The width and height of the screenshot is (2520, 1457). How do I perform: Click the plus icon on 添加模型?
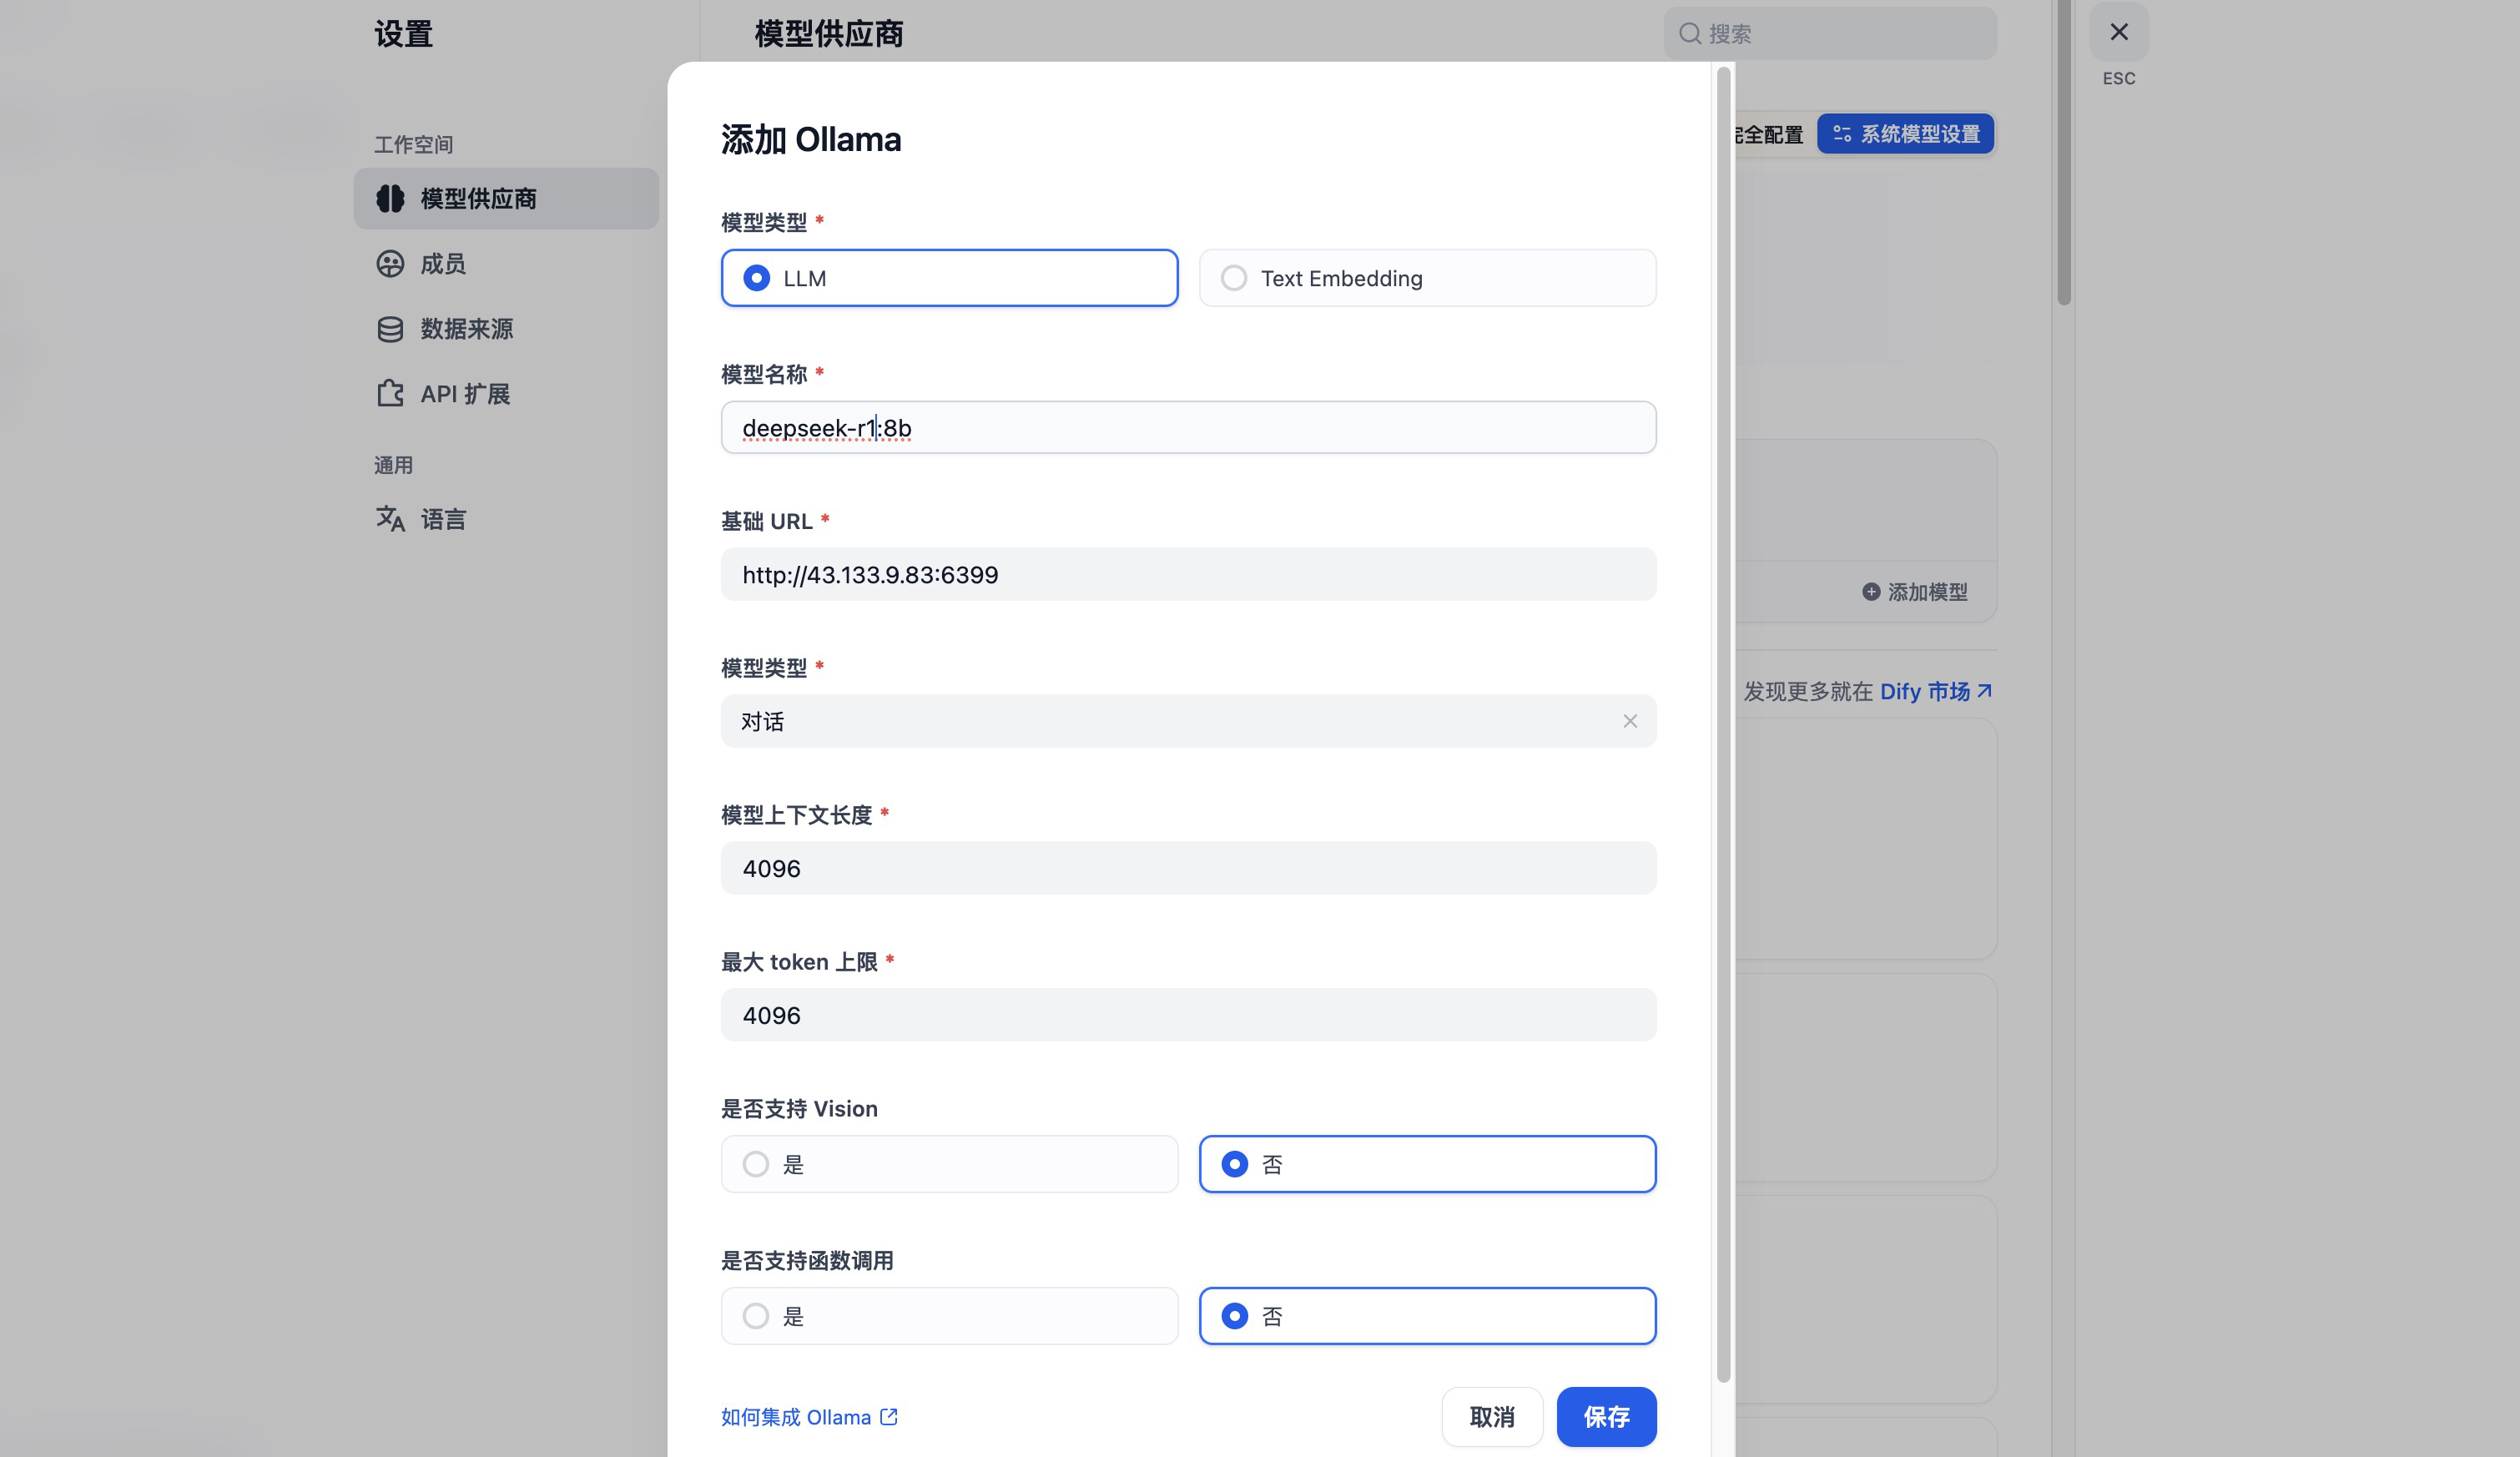[x=1870, y=592]
